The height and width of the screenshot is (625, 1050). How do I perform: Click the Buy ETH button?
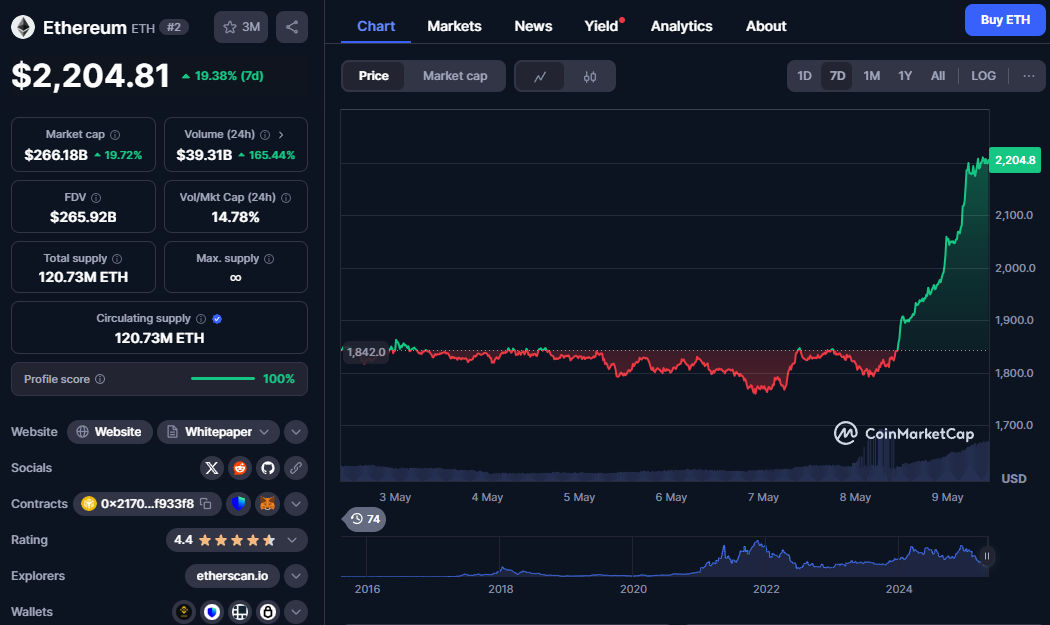tap(1005, 20)
